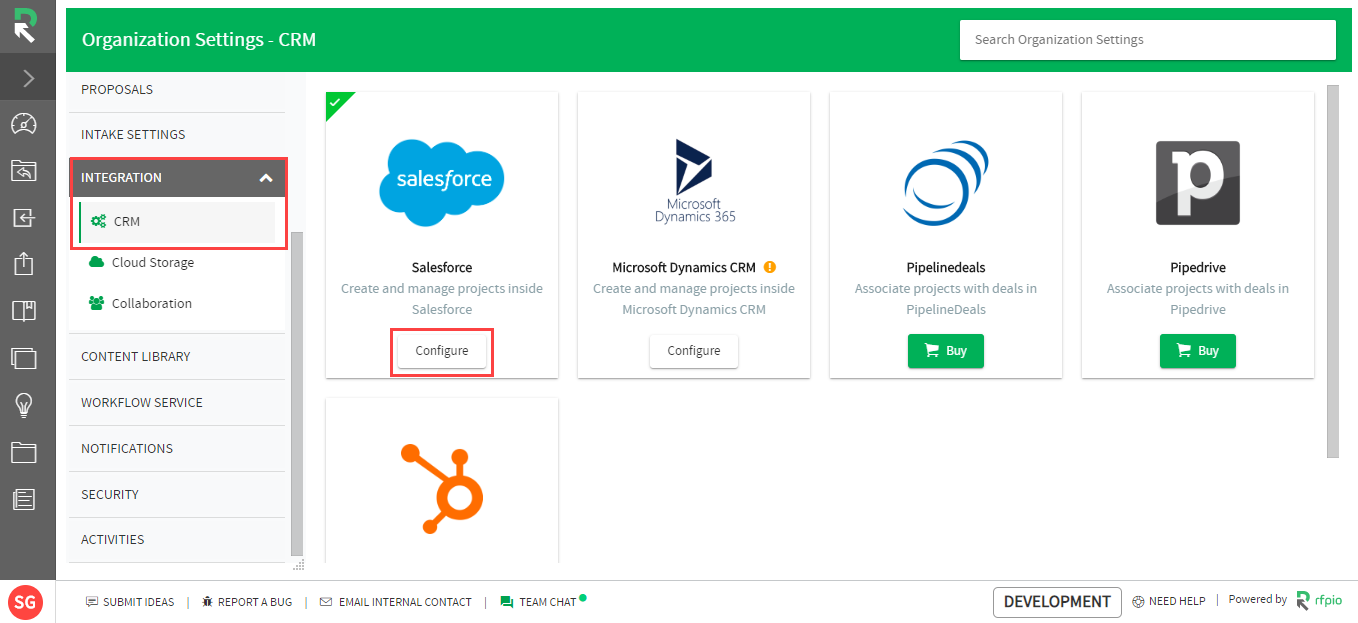
Task: Expand the left navigation with arrow icon
Action: coord(28,78)
